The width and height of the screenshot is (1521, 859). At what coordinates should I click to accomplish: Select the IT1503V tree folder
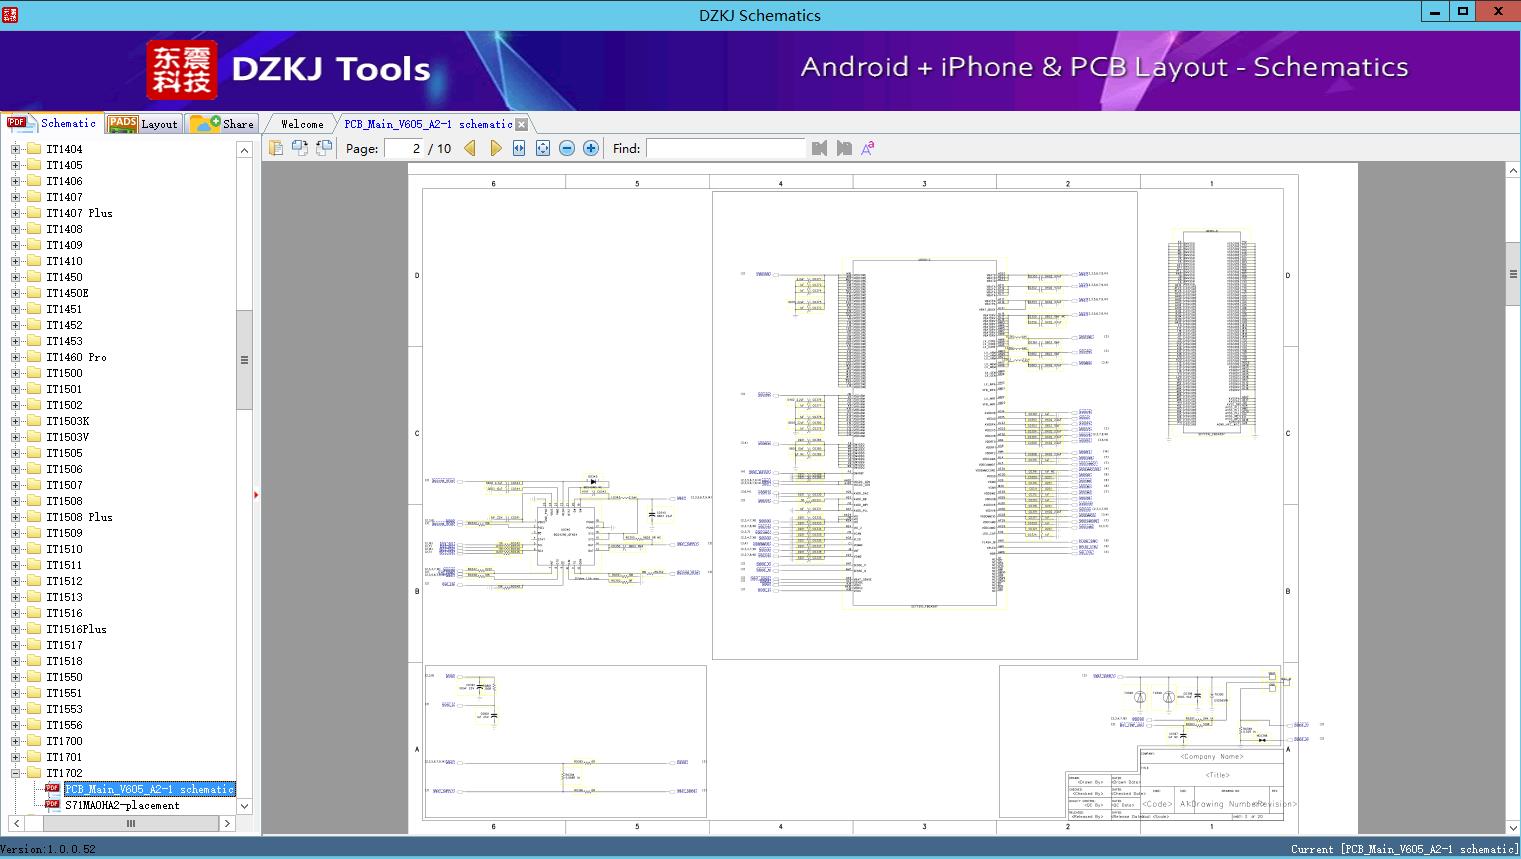[x=67, y=437]
